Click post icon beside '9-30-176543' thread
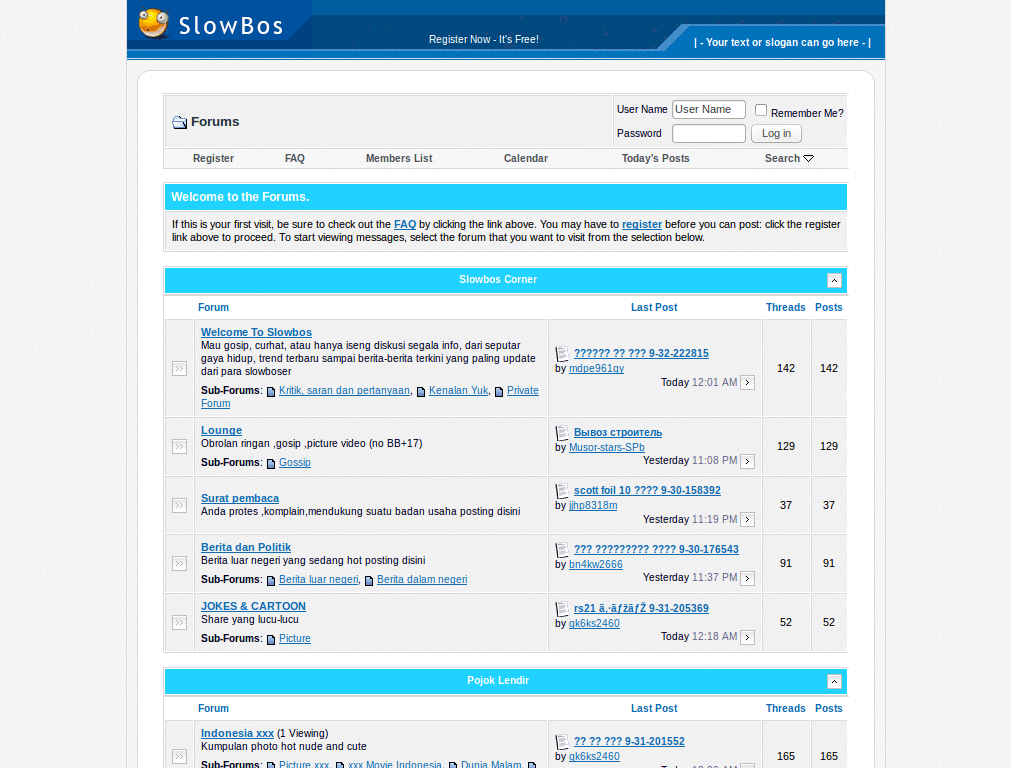The height and width of the screenshot is (768, 1024). [562, 550]
